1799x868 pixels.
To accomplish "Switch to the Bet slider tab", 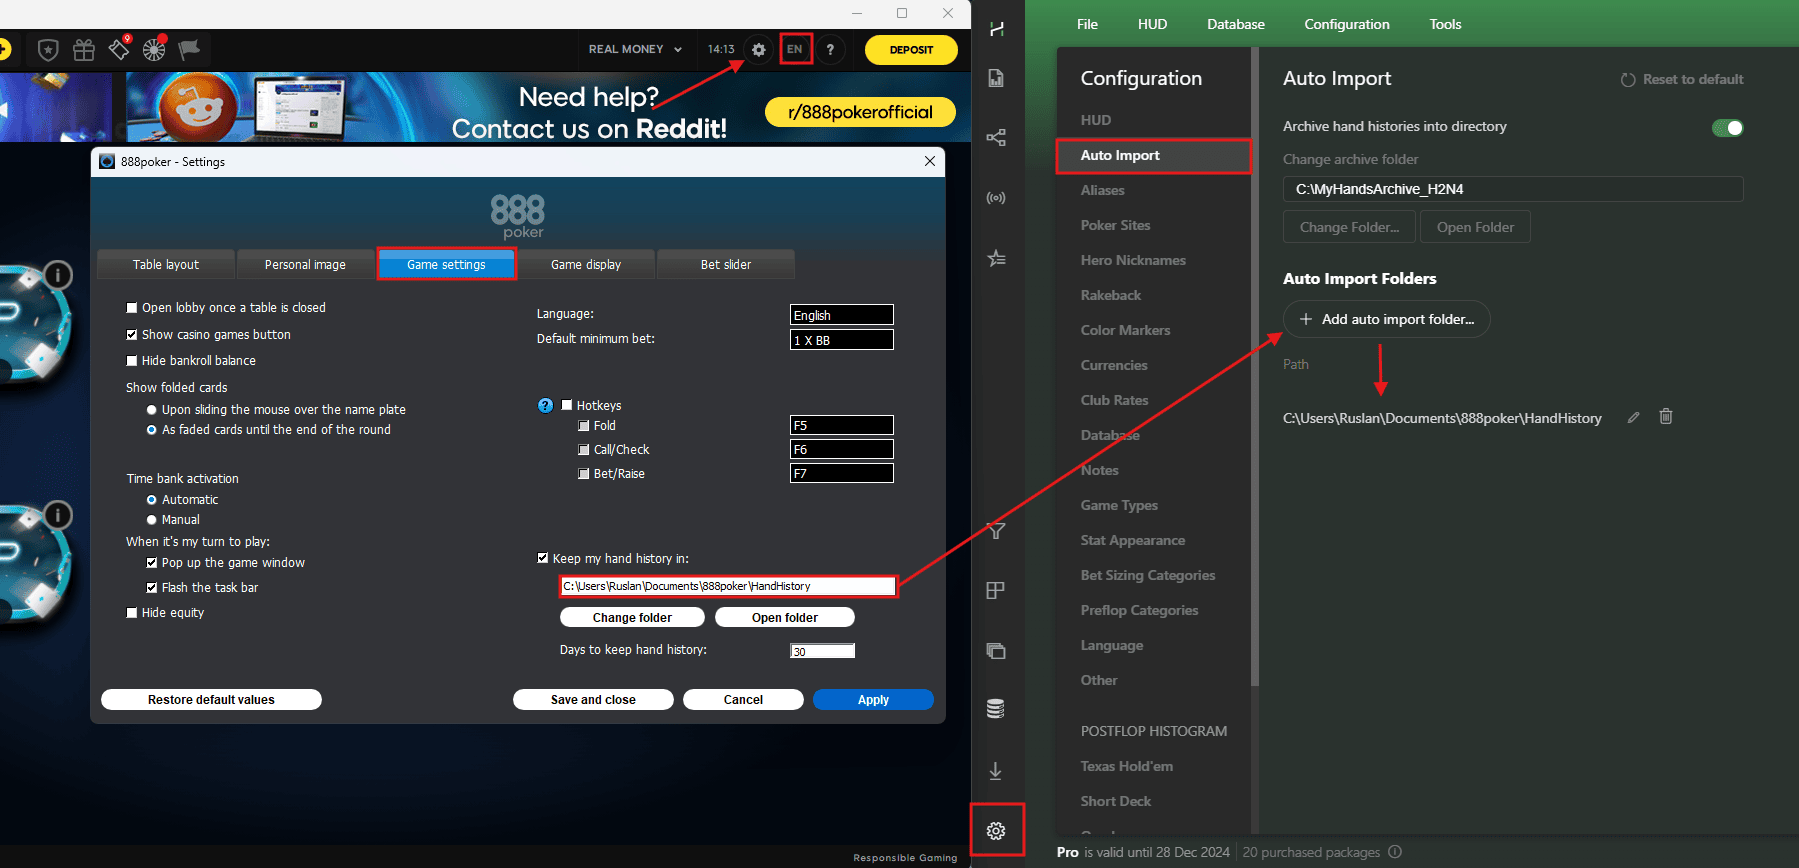I will pyautogui.click(x=726, y=264).
